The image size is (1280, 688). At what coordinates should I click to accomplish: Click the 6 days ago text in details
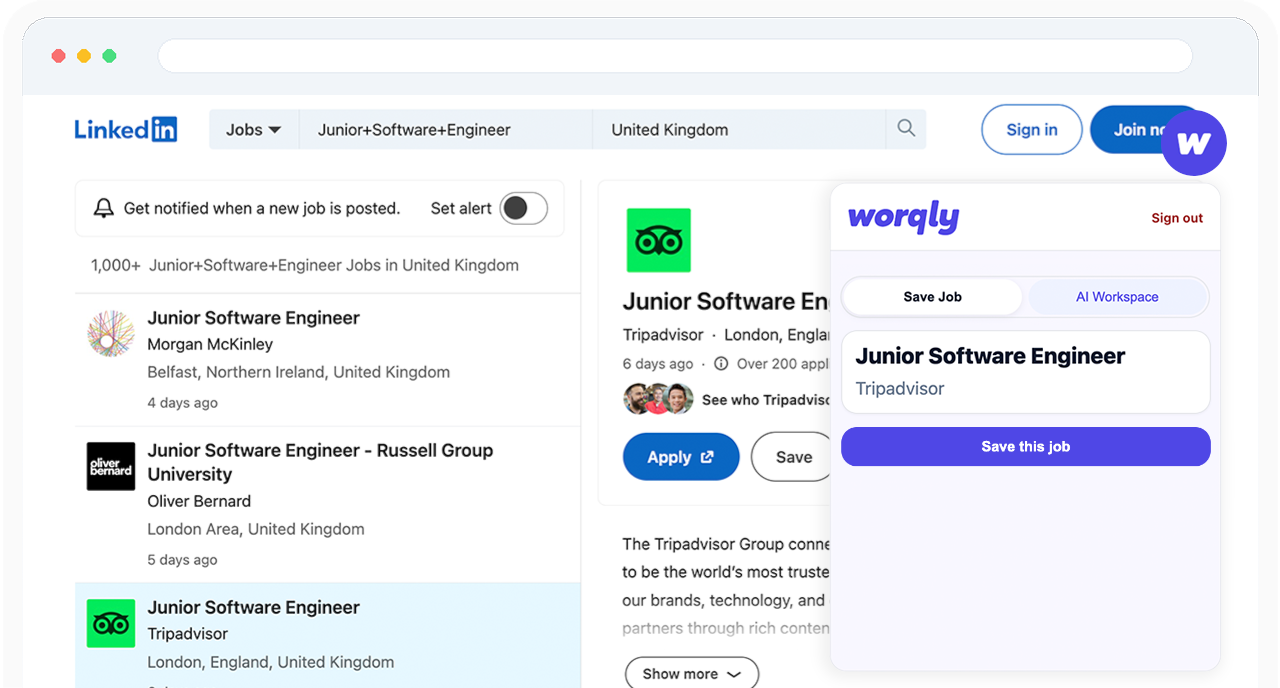tap(658, 364)
